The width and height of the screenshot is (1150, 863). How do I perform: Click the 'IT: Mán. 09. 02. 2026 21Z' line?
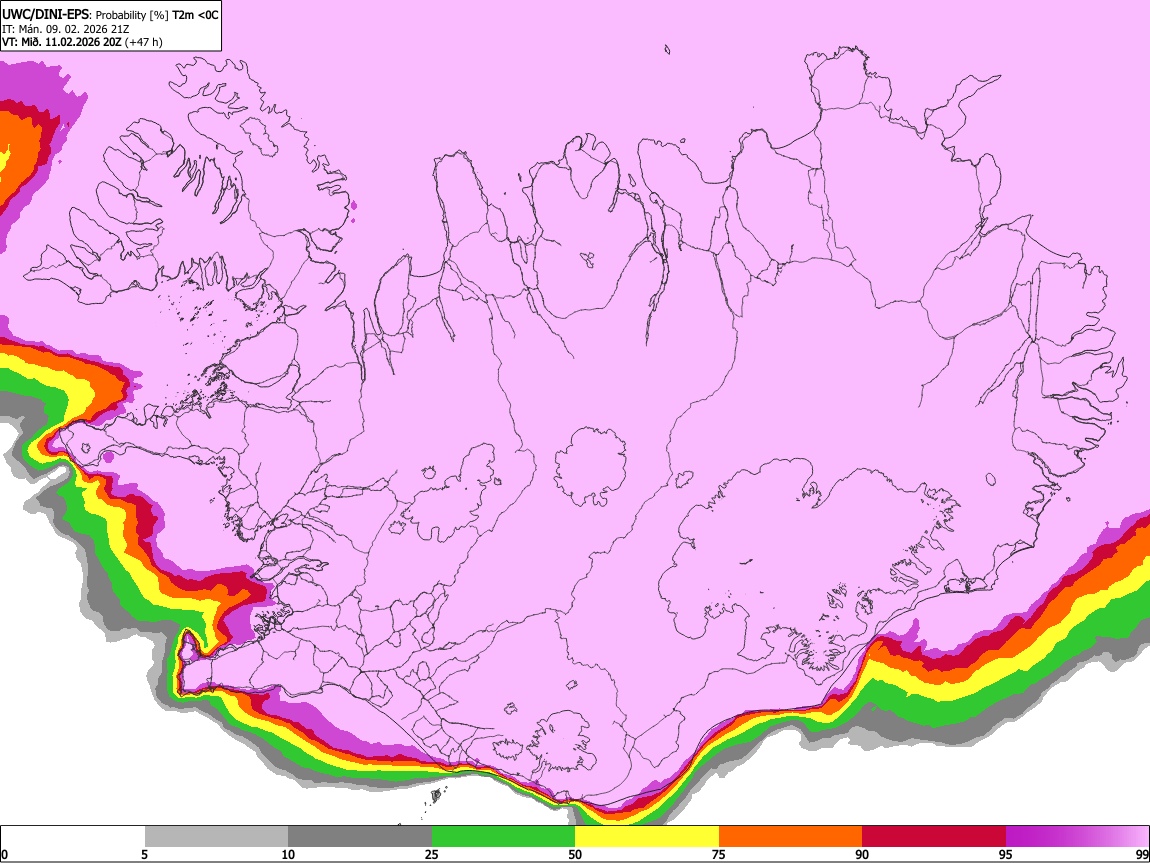pos(67,29)
